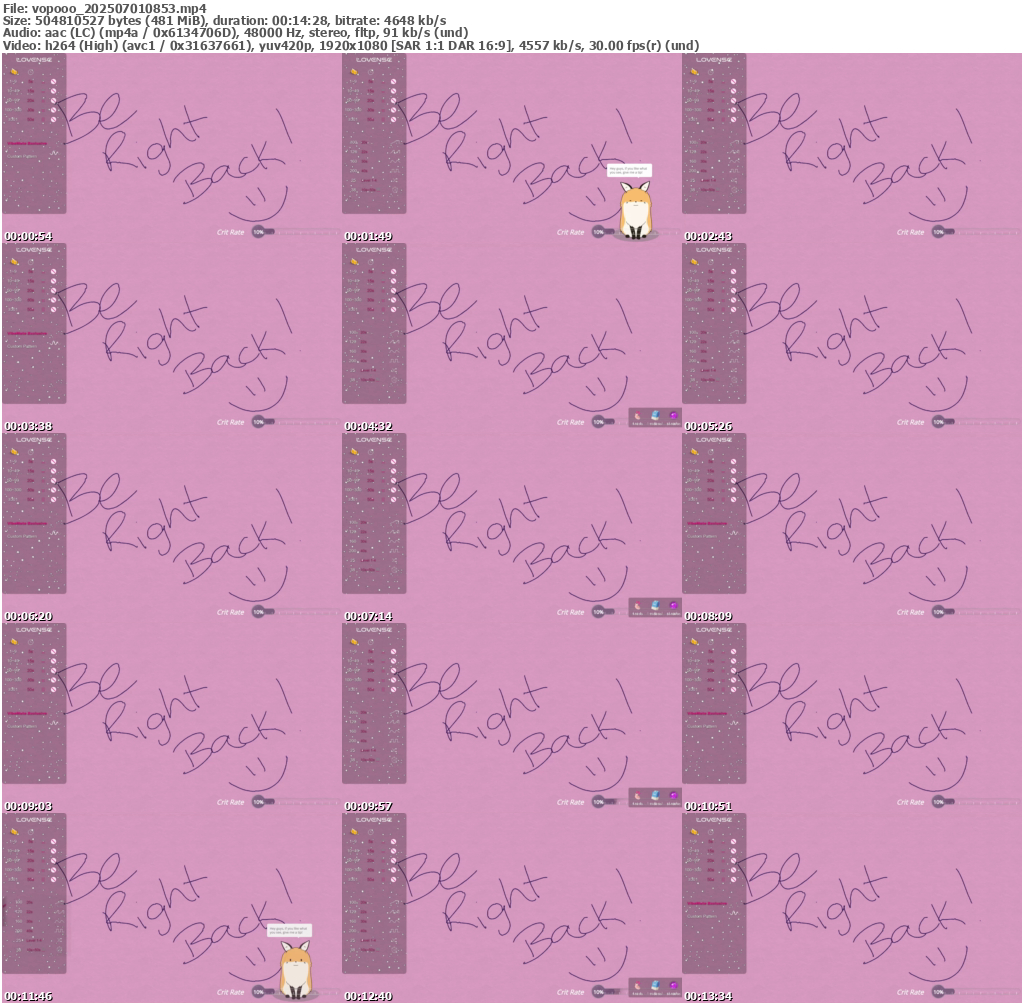Click the fox's speech bubble in the 00:11:46 frame
The width and height of the screenshot is (1024, 1003).
pyautogui.click(x=290, y=931)
